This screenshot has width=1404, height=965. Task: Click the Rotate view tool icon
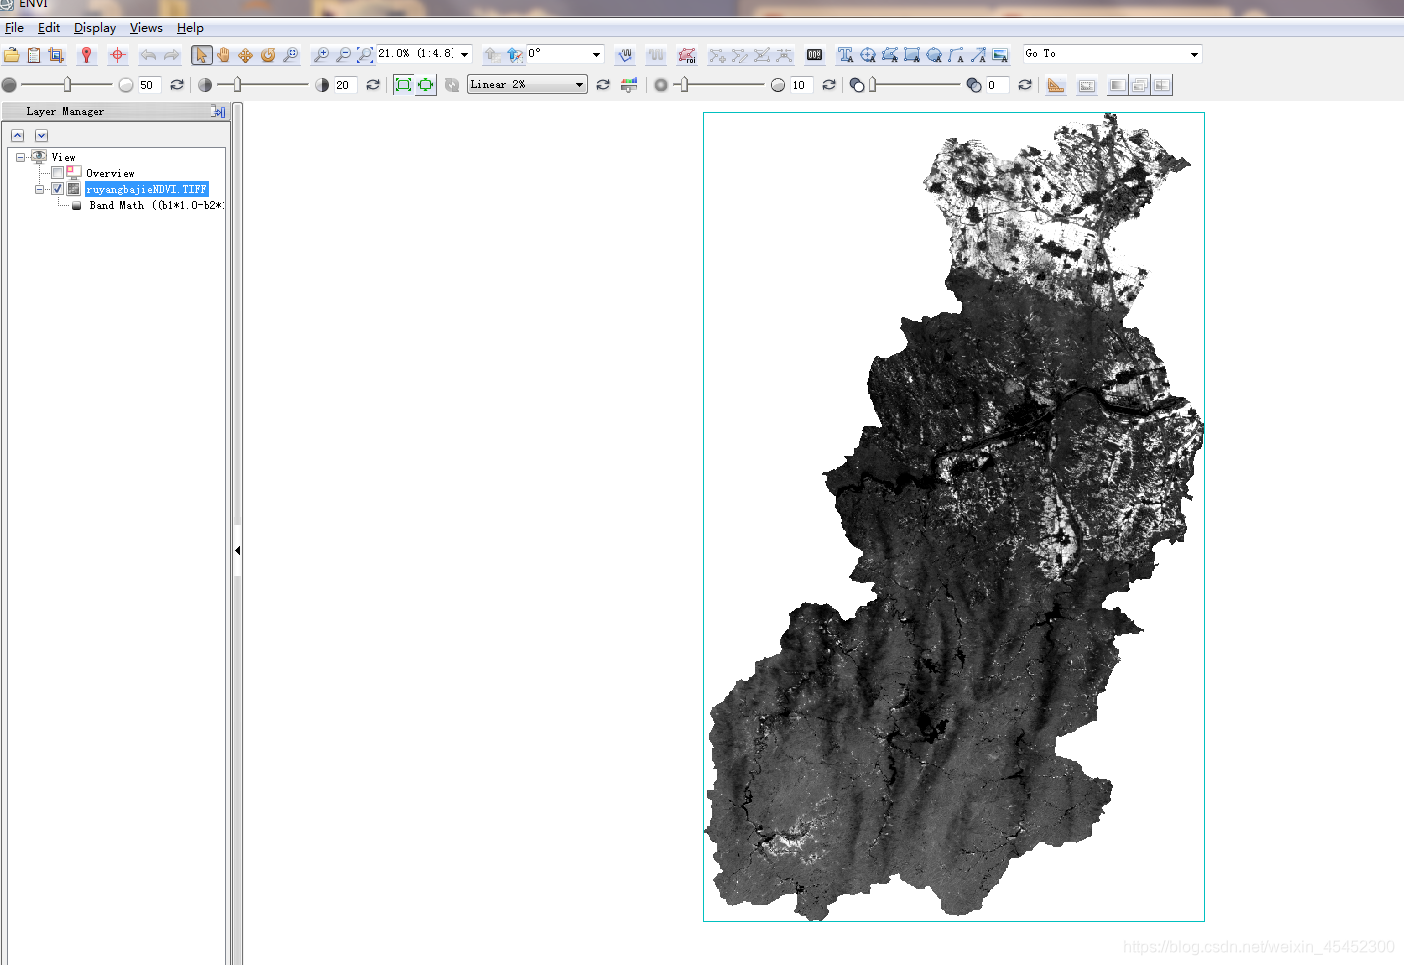268,55
